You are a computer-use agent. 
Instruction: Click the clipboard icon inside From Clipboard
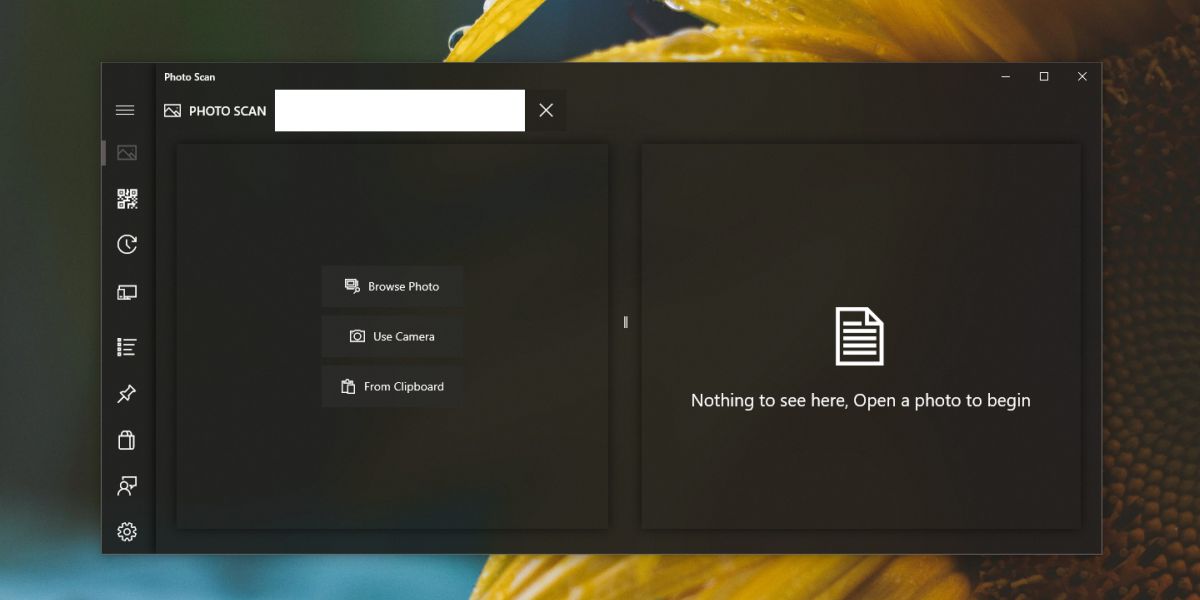(351, 385)
